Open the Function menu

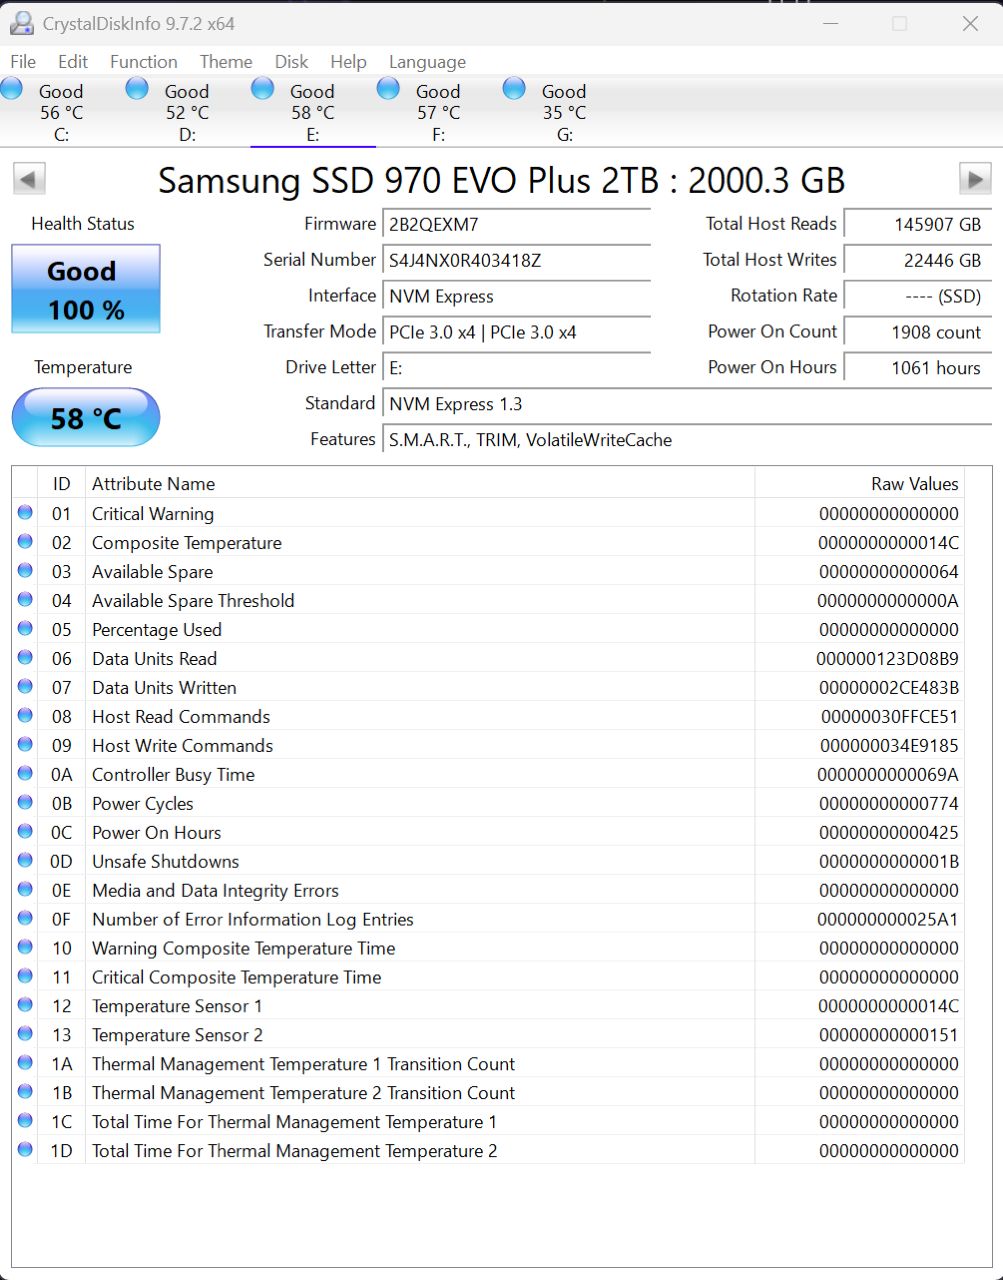143,62
